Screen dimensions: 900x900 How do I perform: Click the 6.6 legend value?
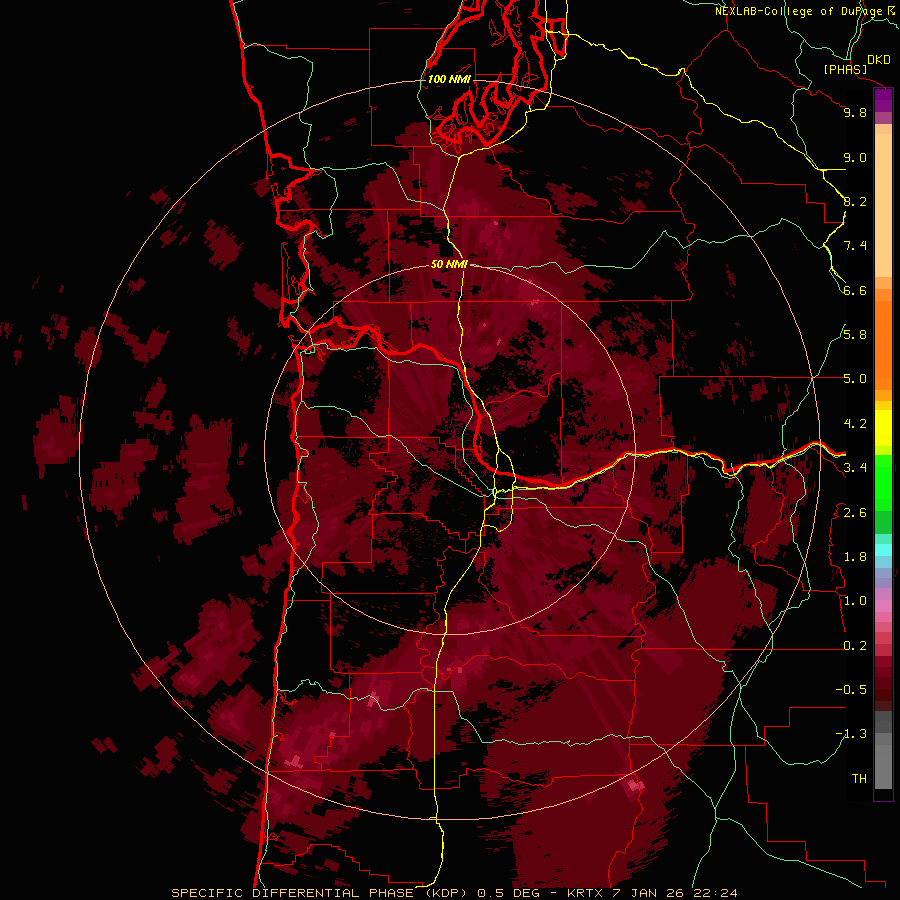pyautogui.click(x=855, y=290)
